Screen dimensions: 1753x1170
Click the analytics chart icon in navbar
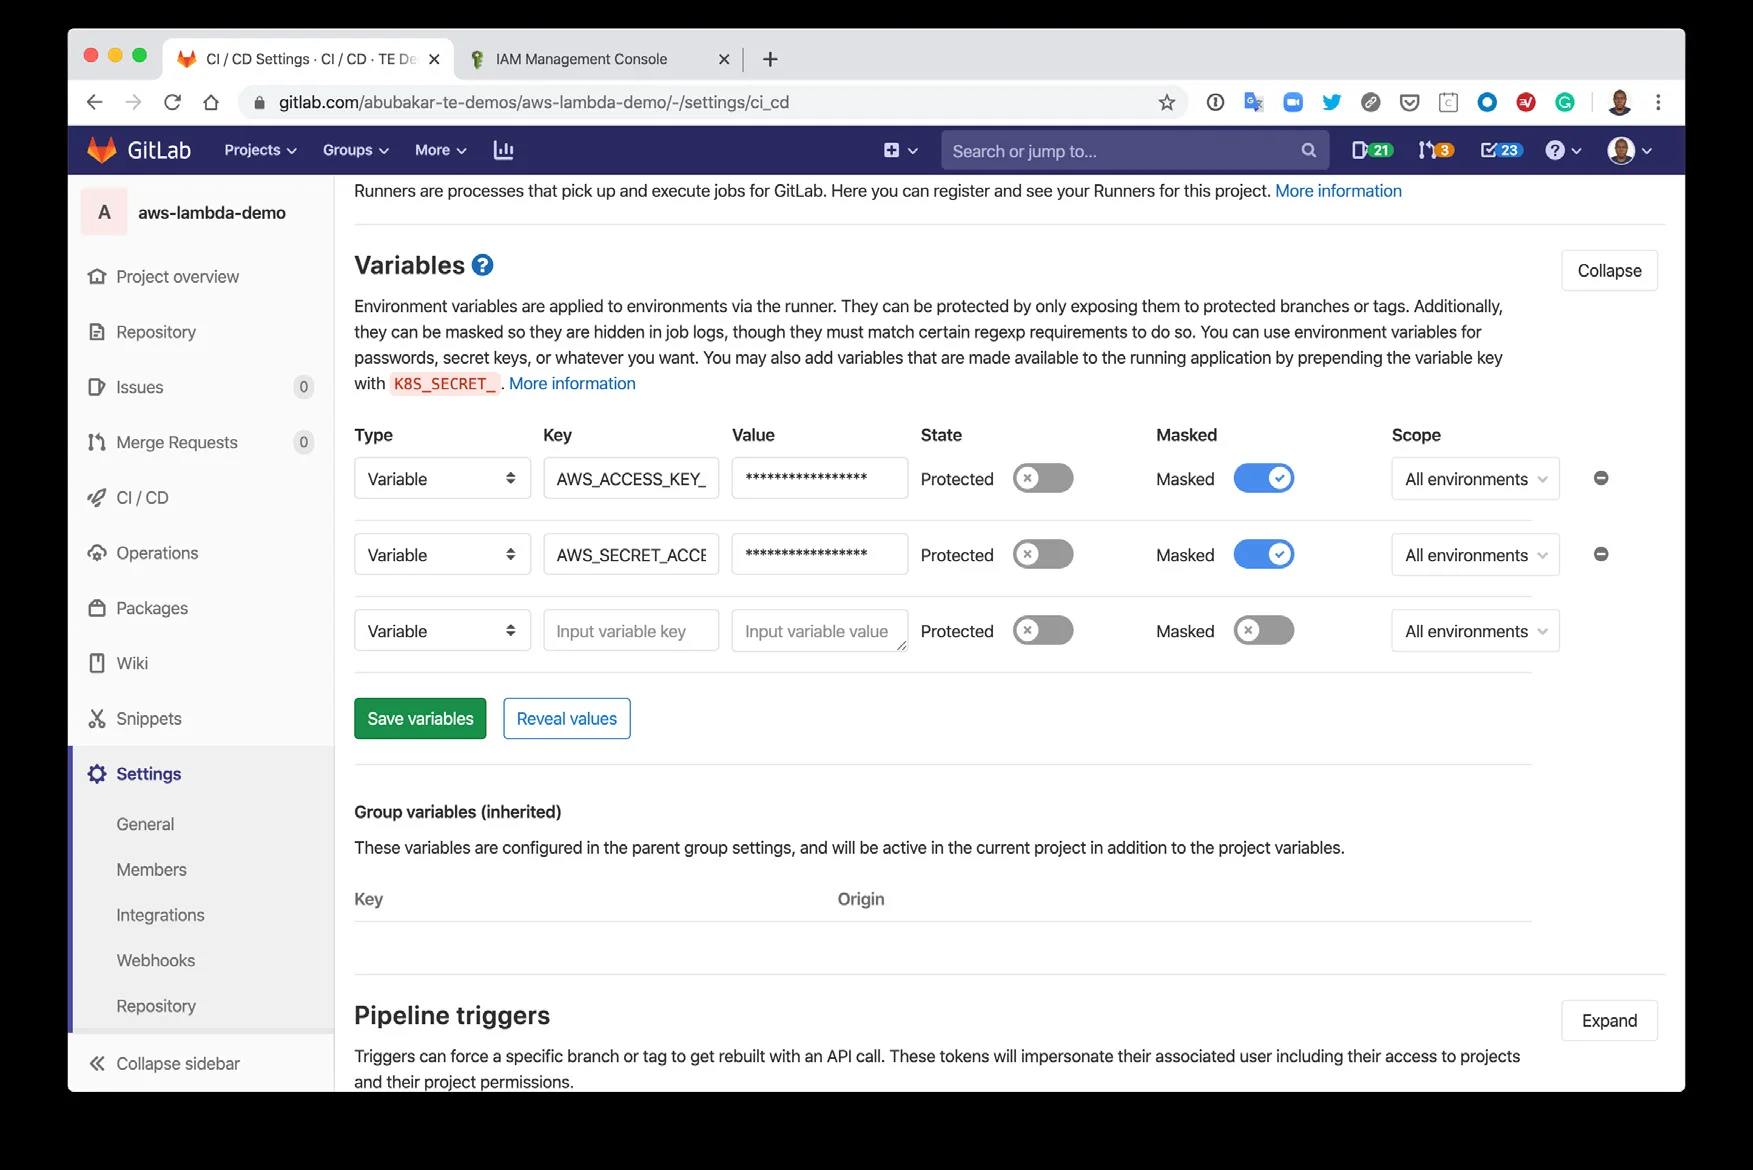[503, 150]
